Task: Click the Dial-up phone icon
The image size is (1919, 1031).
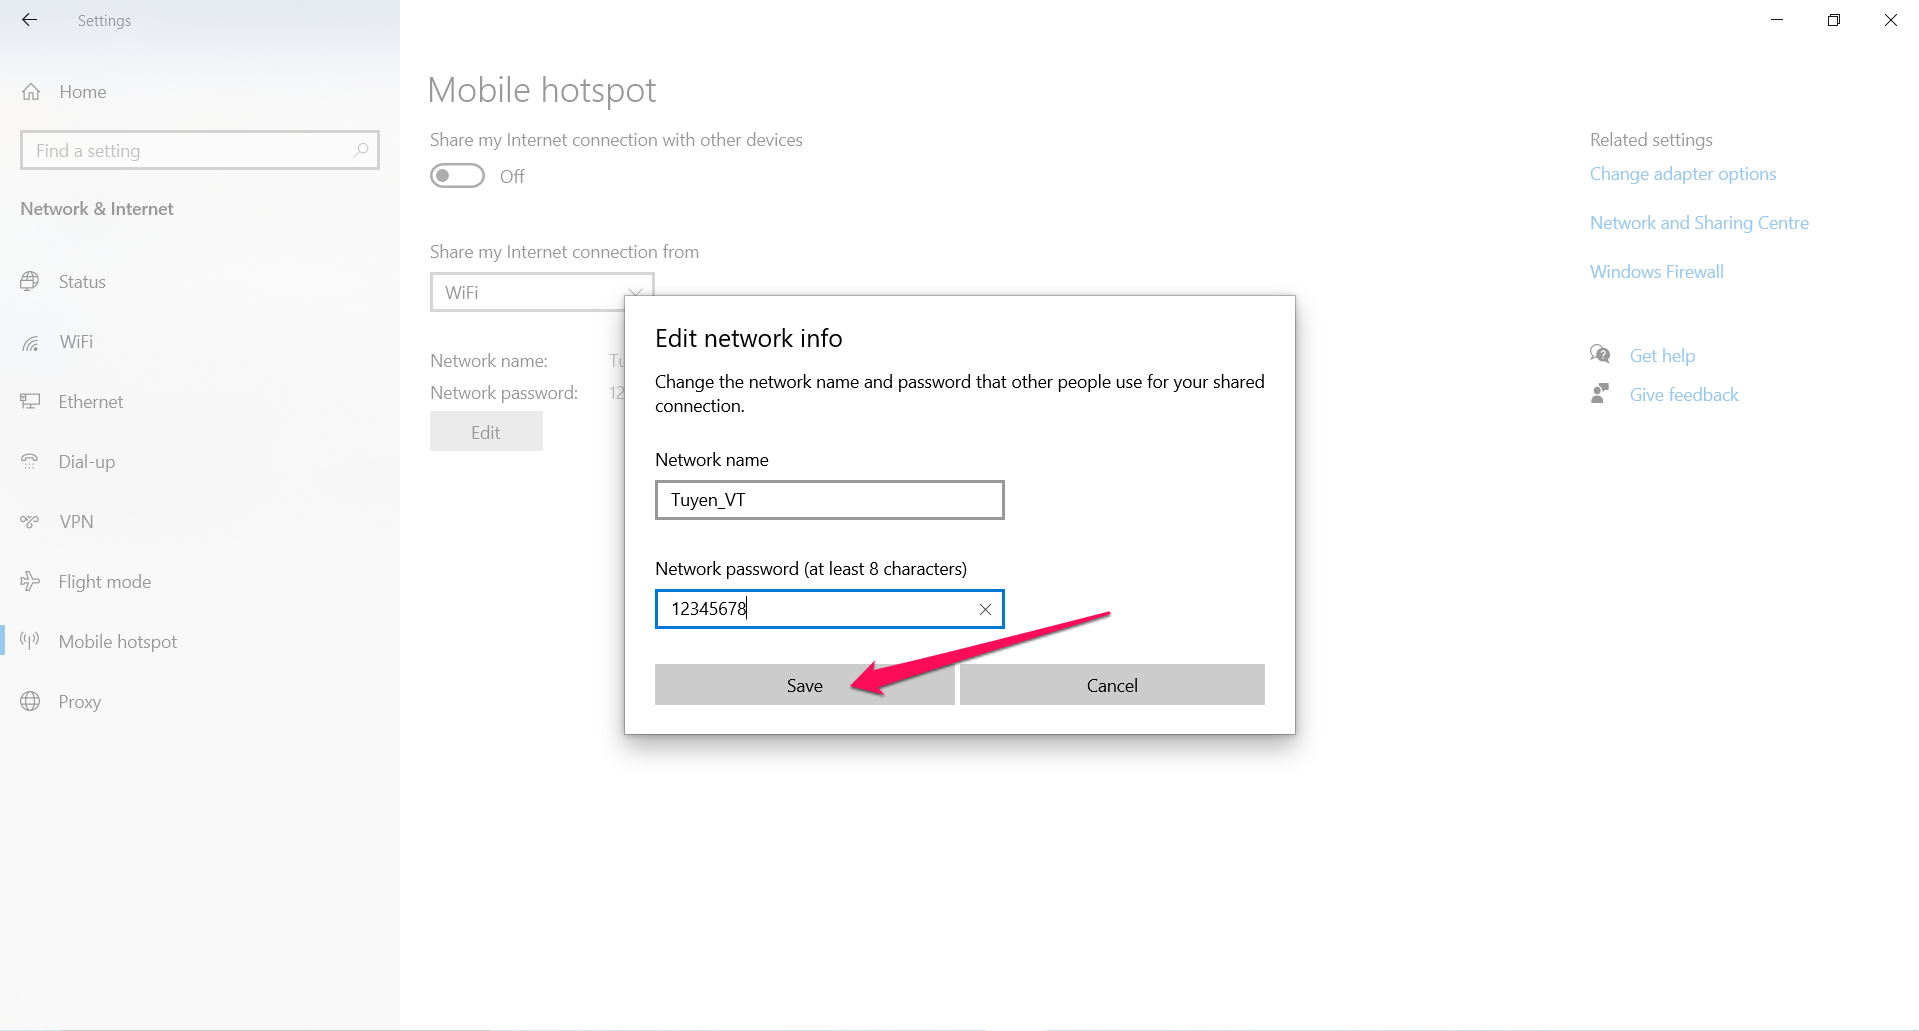Action: [31, 461]
